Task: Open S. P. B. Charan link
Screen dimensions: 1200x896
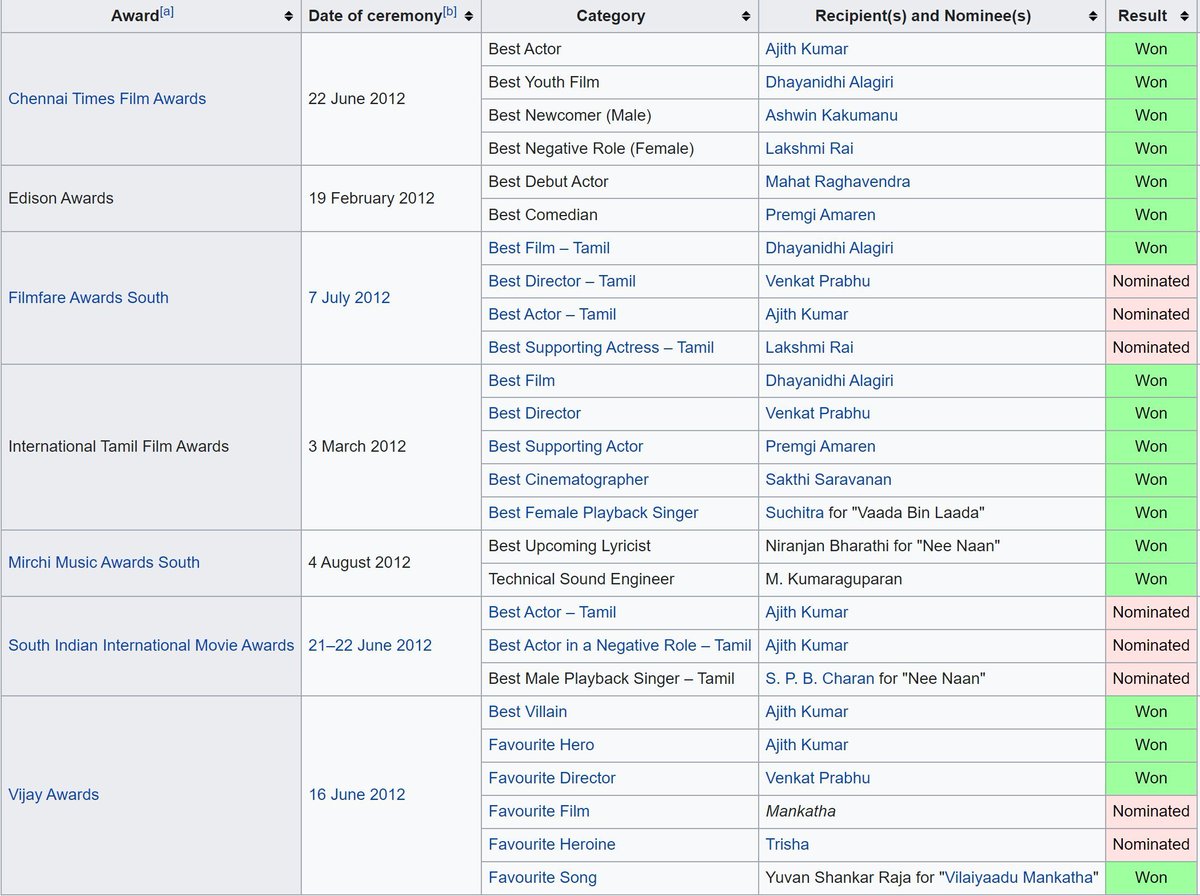Action: coord(820,678)
